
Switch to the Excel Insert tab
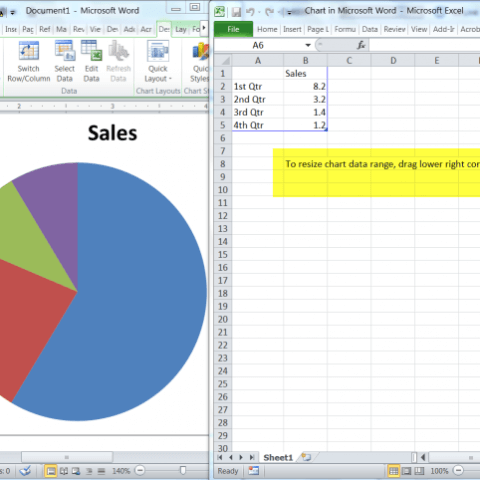(x=292, y=29)
